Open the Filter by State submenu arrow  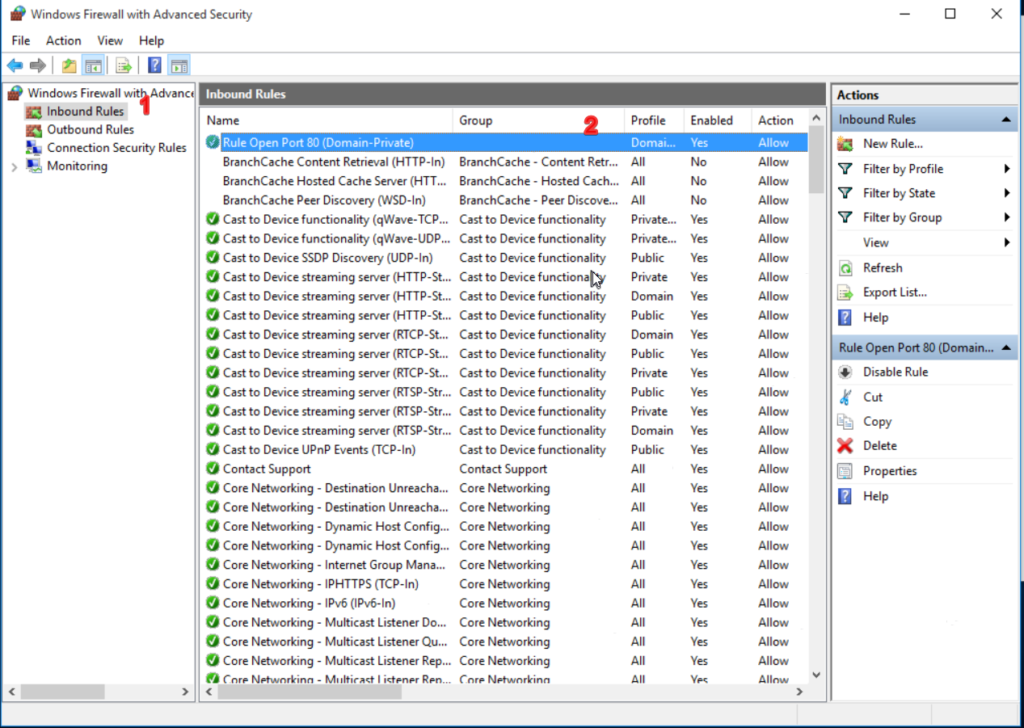click(1007, 193)
